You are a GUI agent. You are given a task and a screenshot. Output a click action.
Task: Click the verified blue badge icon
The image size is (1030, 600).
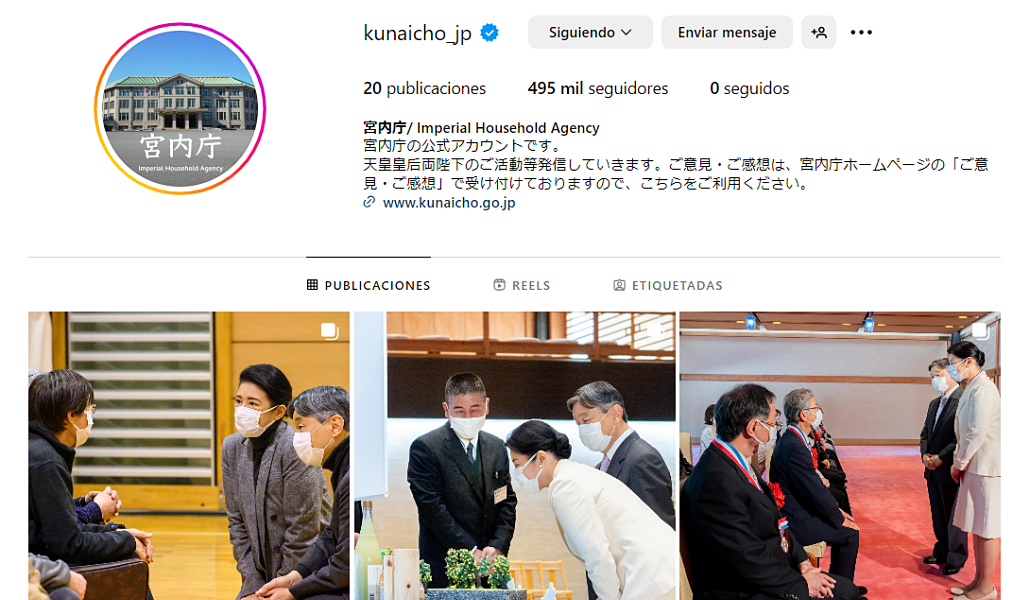[x=489, y=32]
